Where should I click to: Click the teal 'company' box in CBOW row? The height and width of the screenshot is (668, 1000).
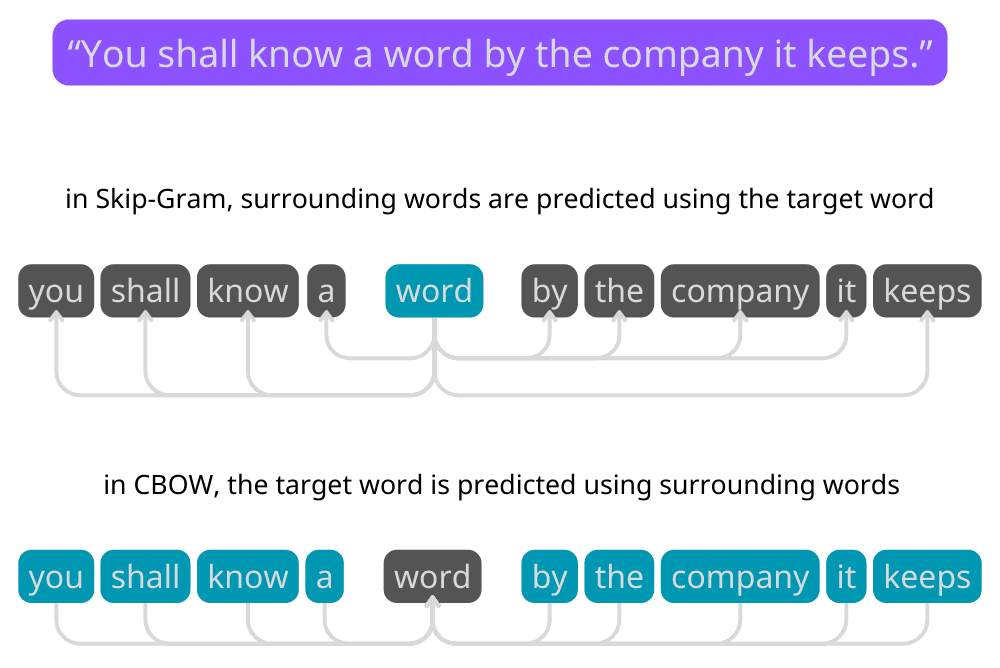click(740, 577)
